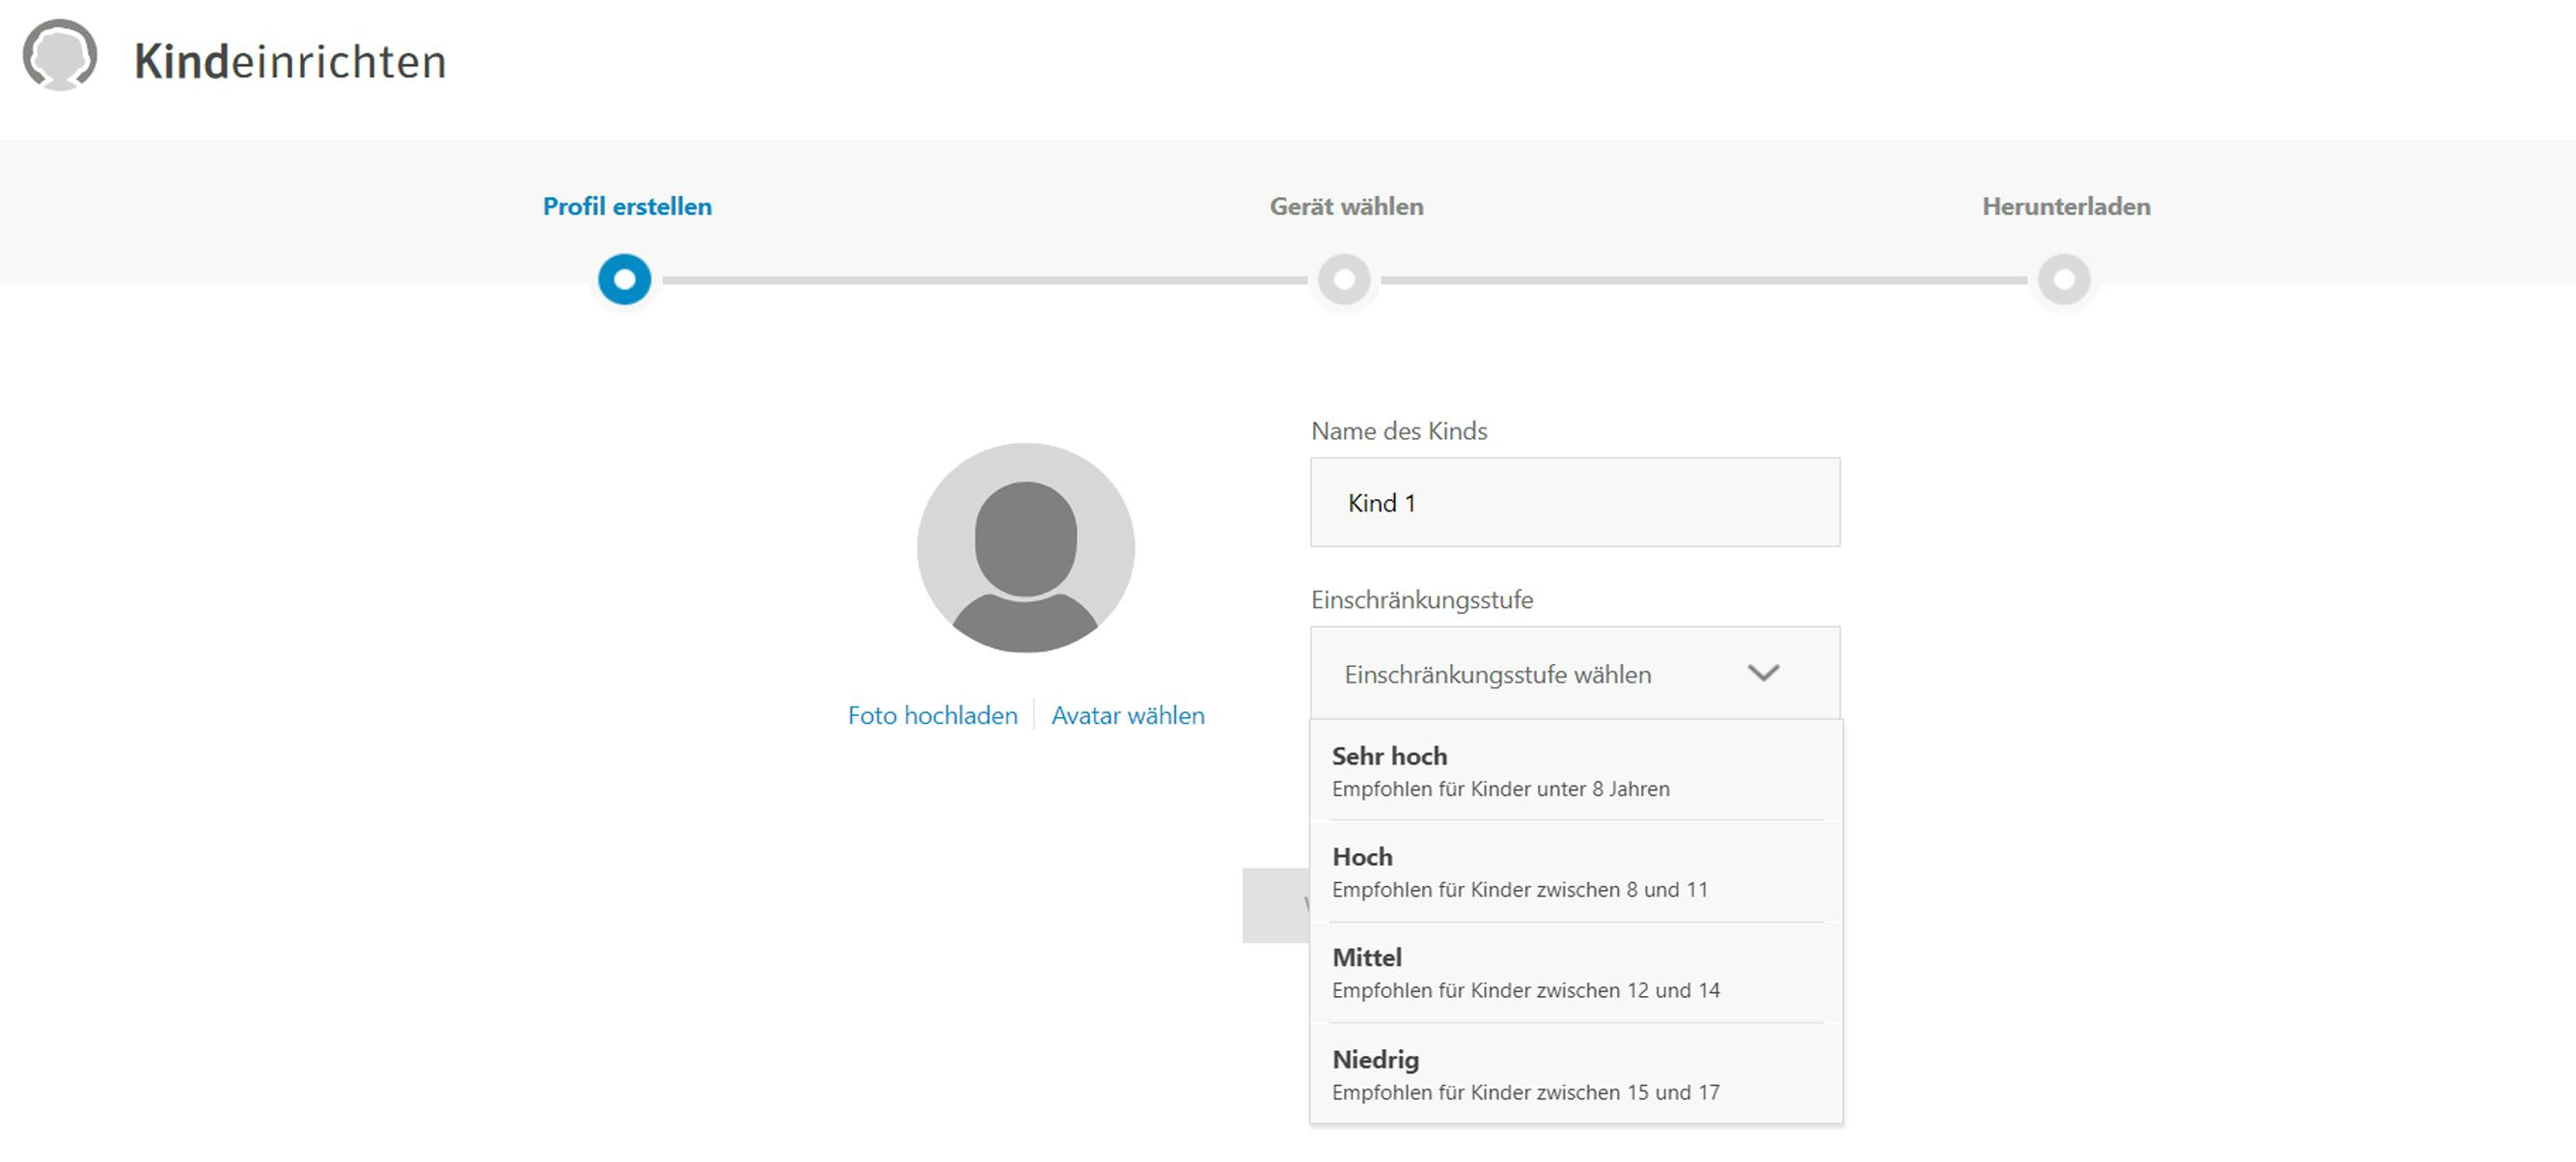Click the gray avatar placeholder image

click(x=1025, y=548)
